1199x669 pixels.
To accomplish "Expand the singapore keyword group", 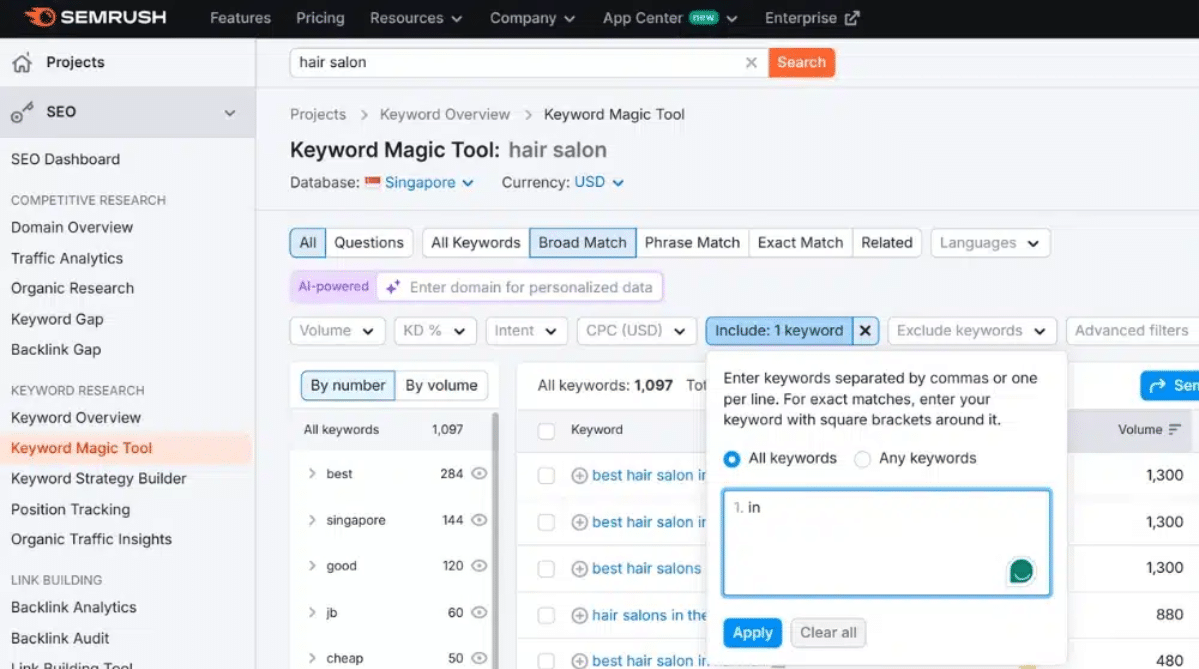I will point(312,520).
